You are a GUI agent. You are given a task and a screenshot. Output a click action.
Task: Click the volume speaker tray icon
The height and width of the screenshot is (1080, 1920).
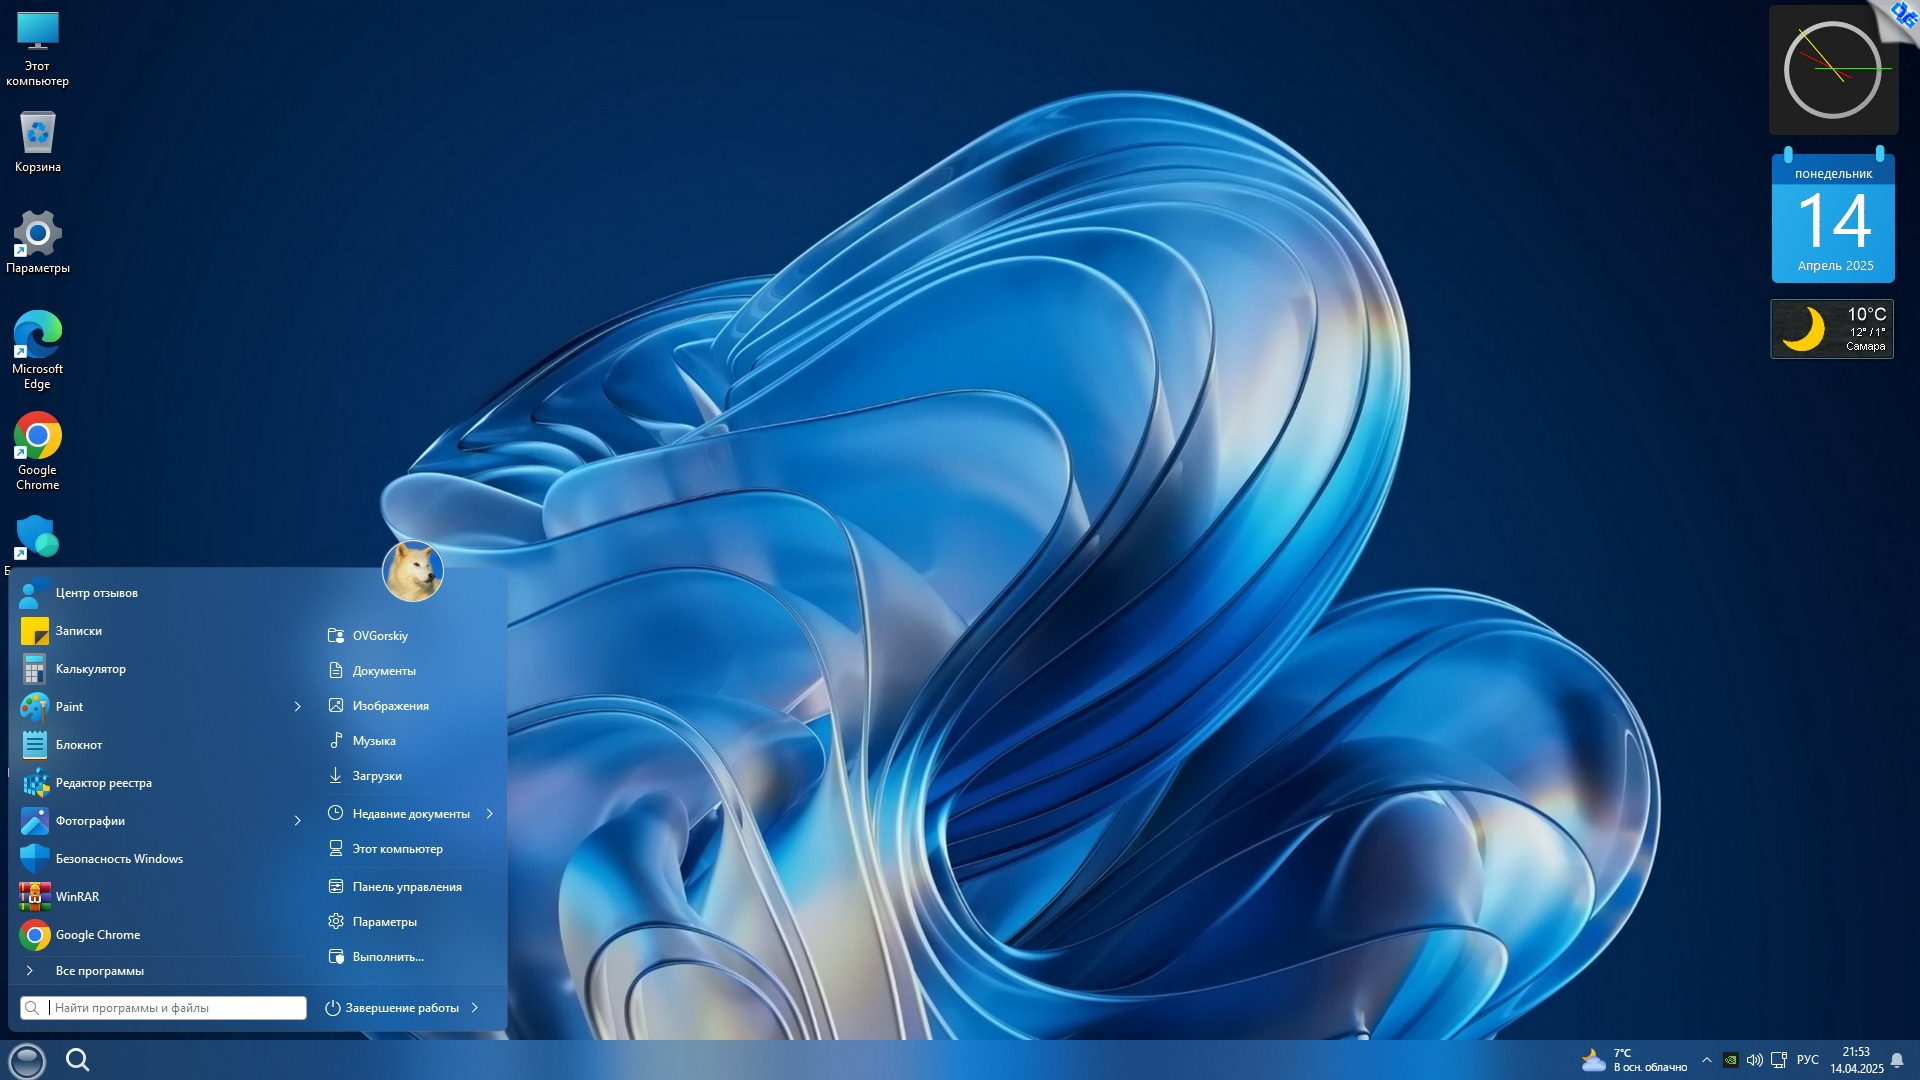click(1754, 1060)
